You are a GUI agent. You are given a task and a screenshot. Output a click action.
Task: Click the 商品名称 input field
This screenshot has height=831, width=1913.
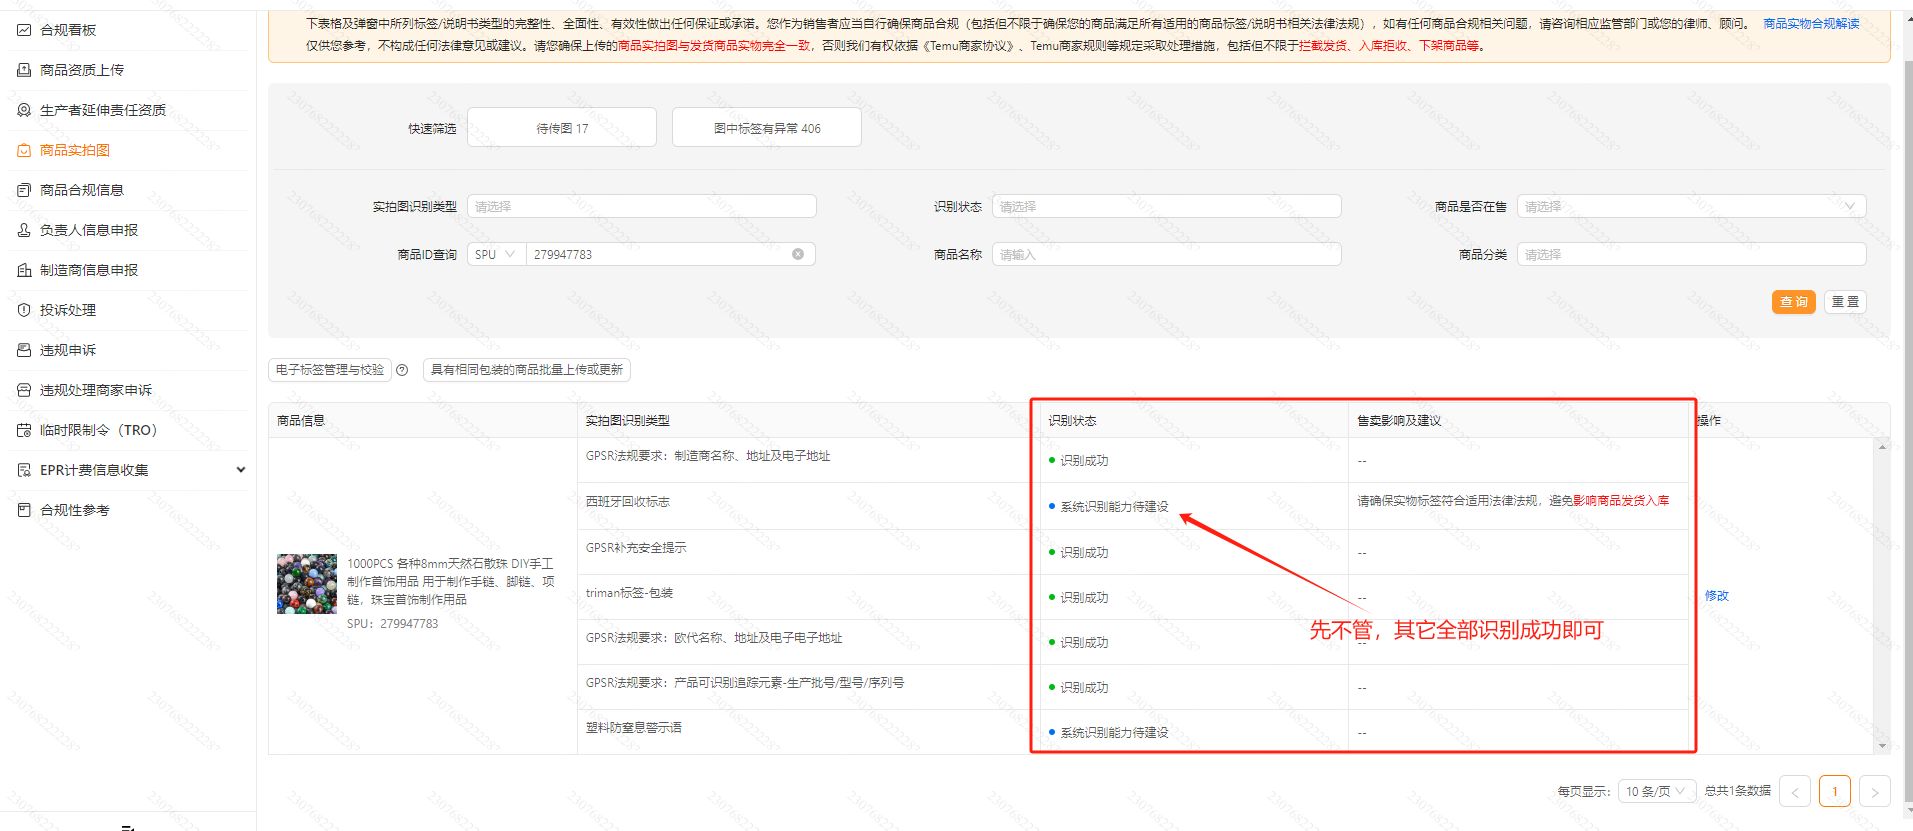click(1166, 254)
